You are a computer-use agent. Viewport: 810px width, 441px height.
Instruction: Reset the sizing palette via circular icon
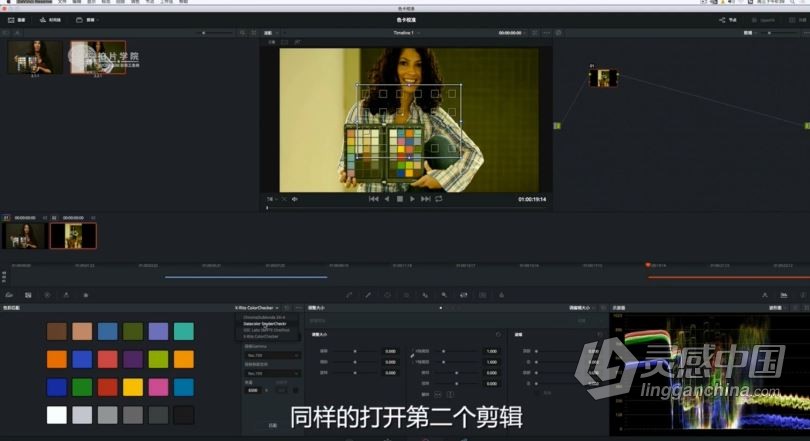click(498, 335)
